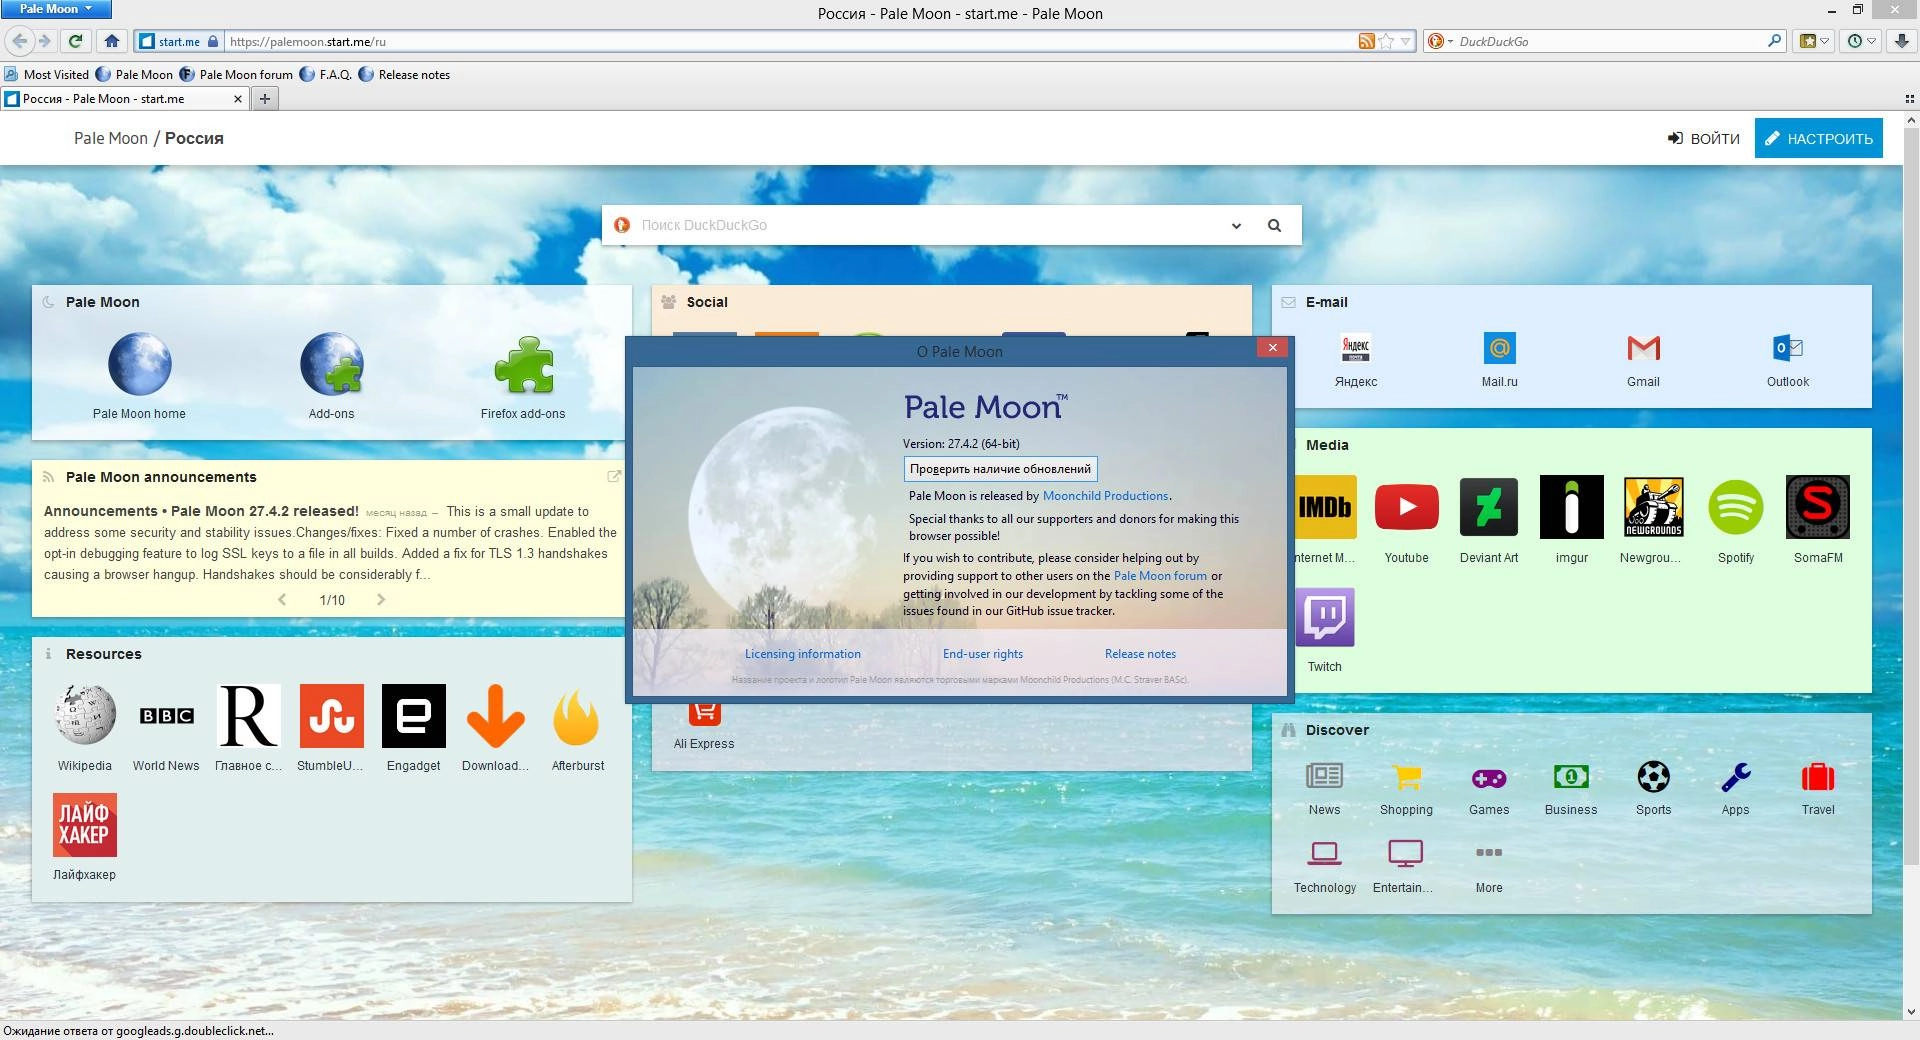This screenshot has width=1920, height=1040.
Task: Select the Россия - Pale Moon tab
Action: click(x=124, y=99)
